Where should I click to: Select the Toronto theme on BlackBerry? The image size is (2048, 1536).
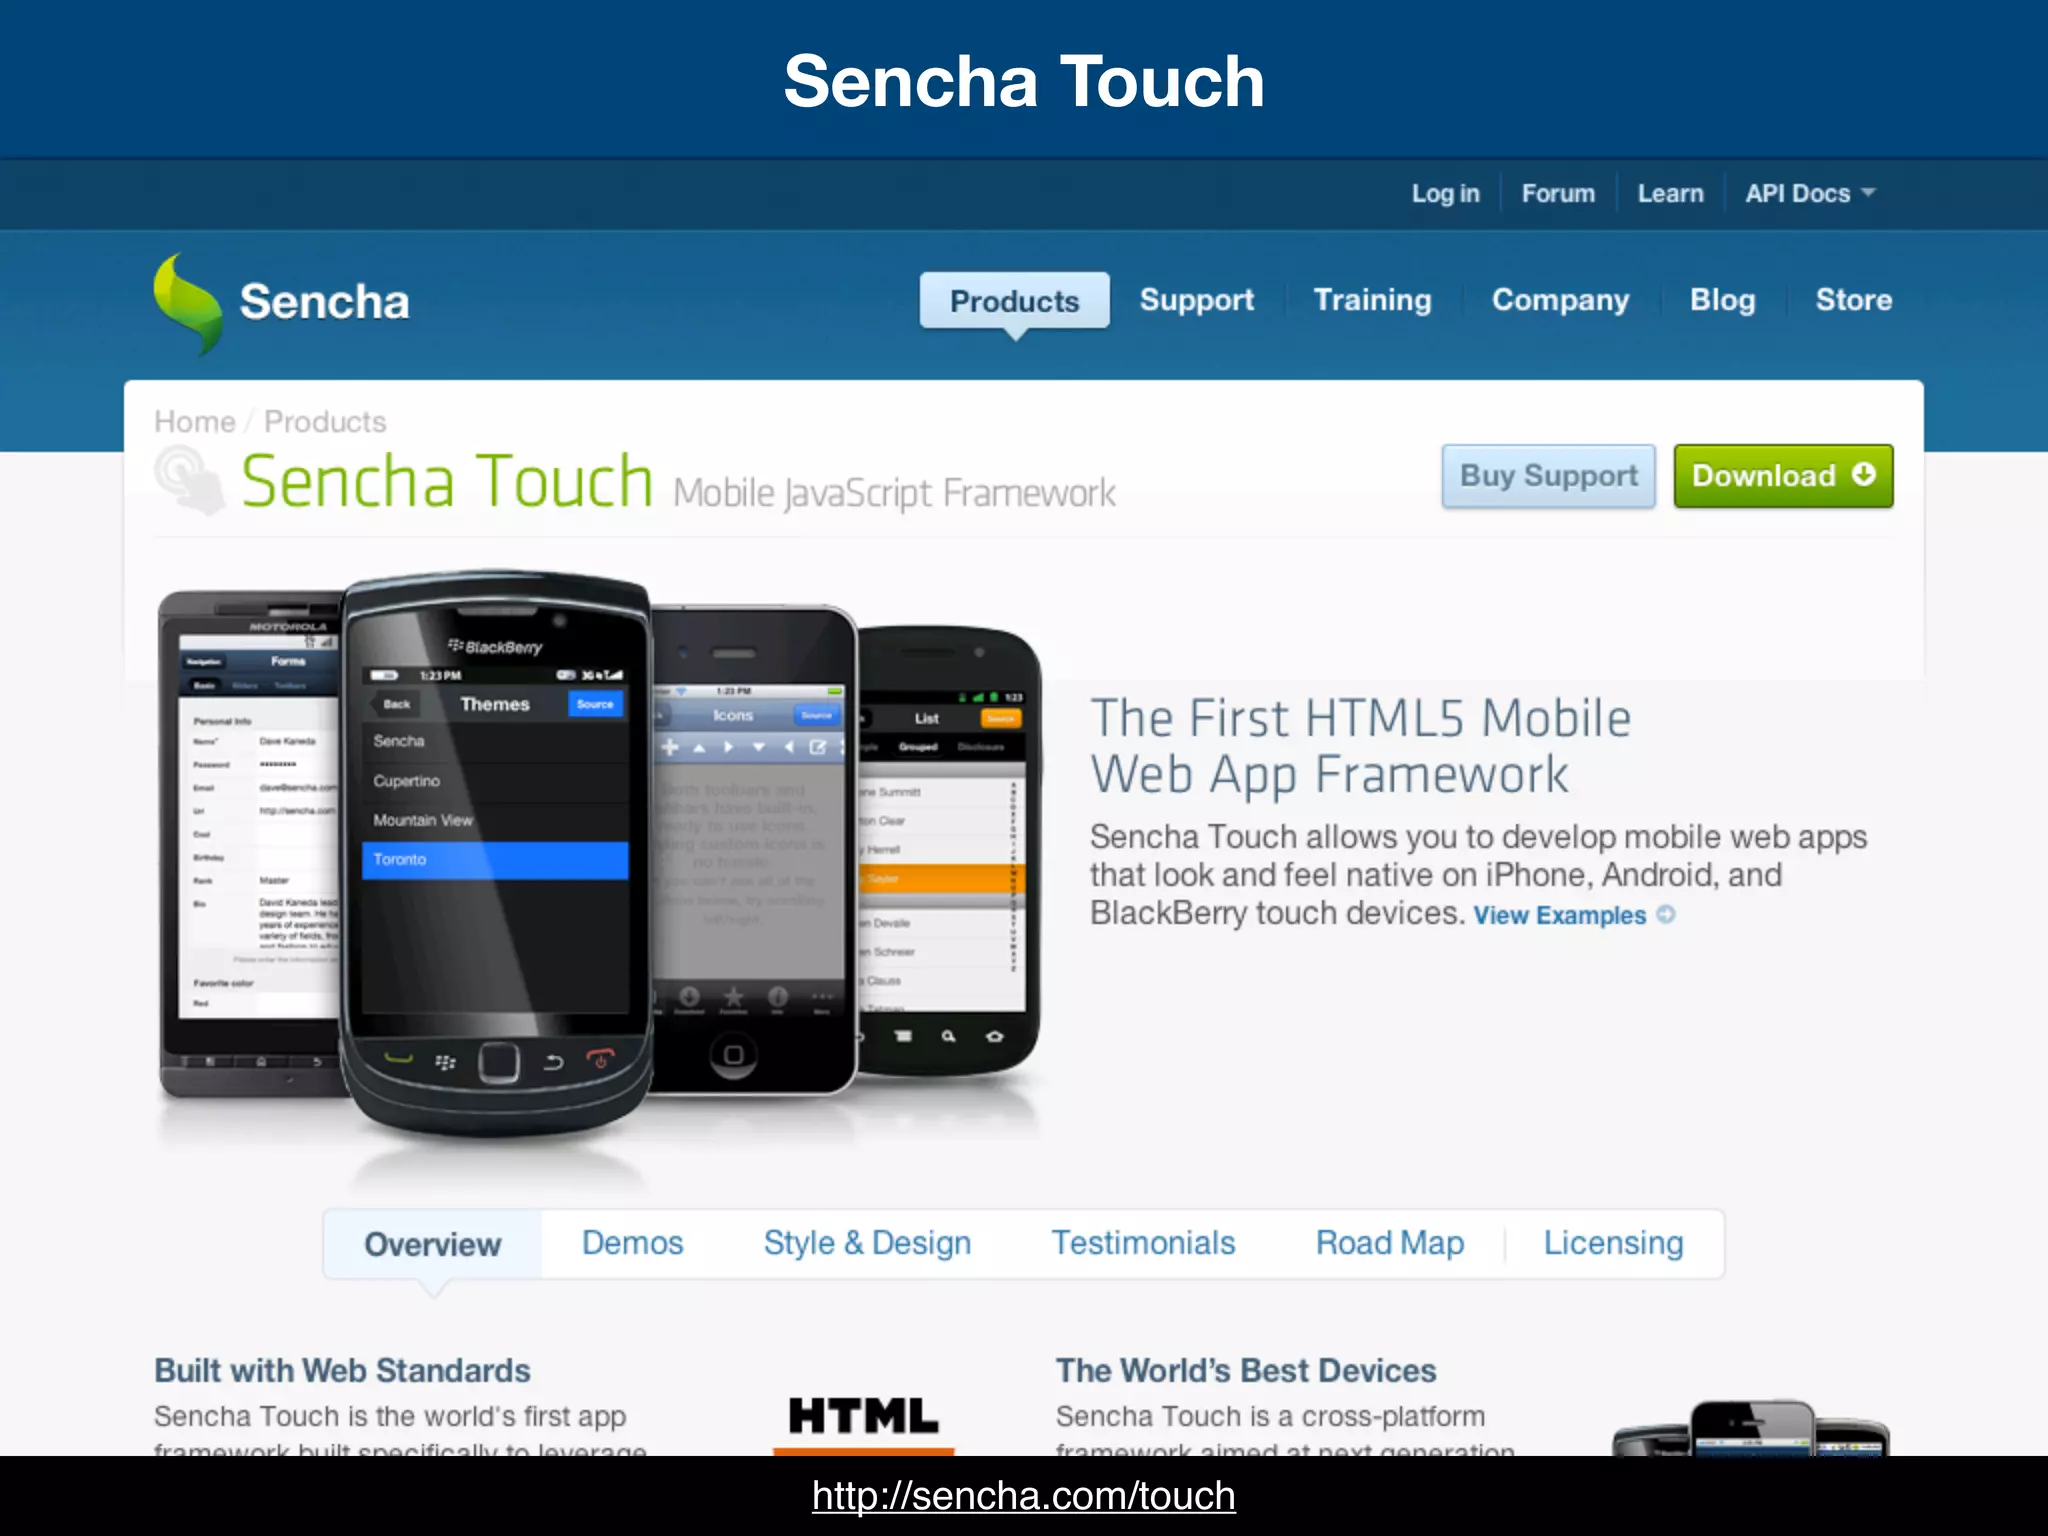pos(495,860)
